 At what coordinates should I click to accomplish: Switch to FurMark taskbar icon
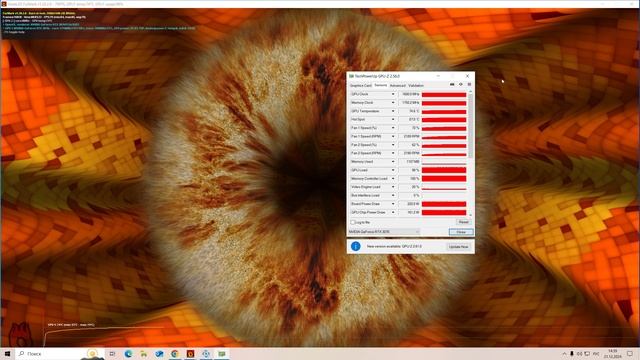click(190, 353)
